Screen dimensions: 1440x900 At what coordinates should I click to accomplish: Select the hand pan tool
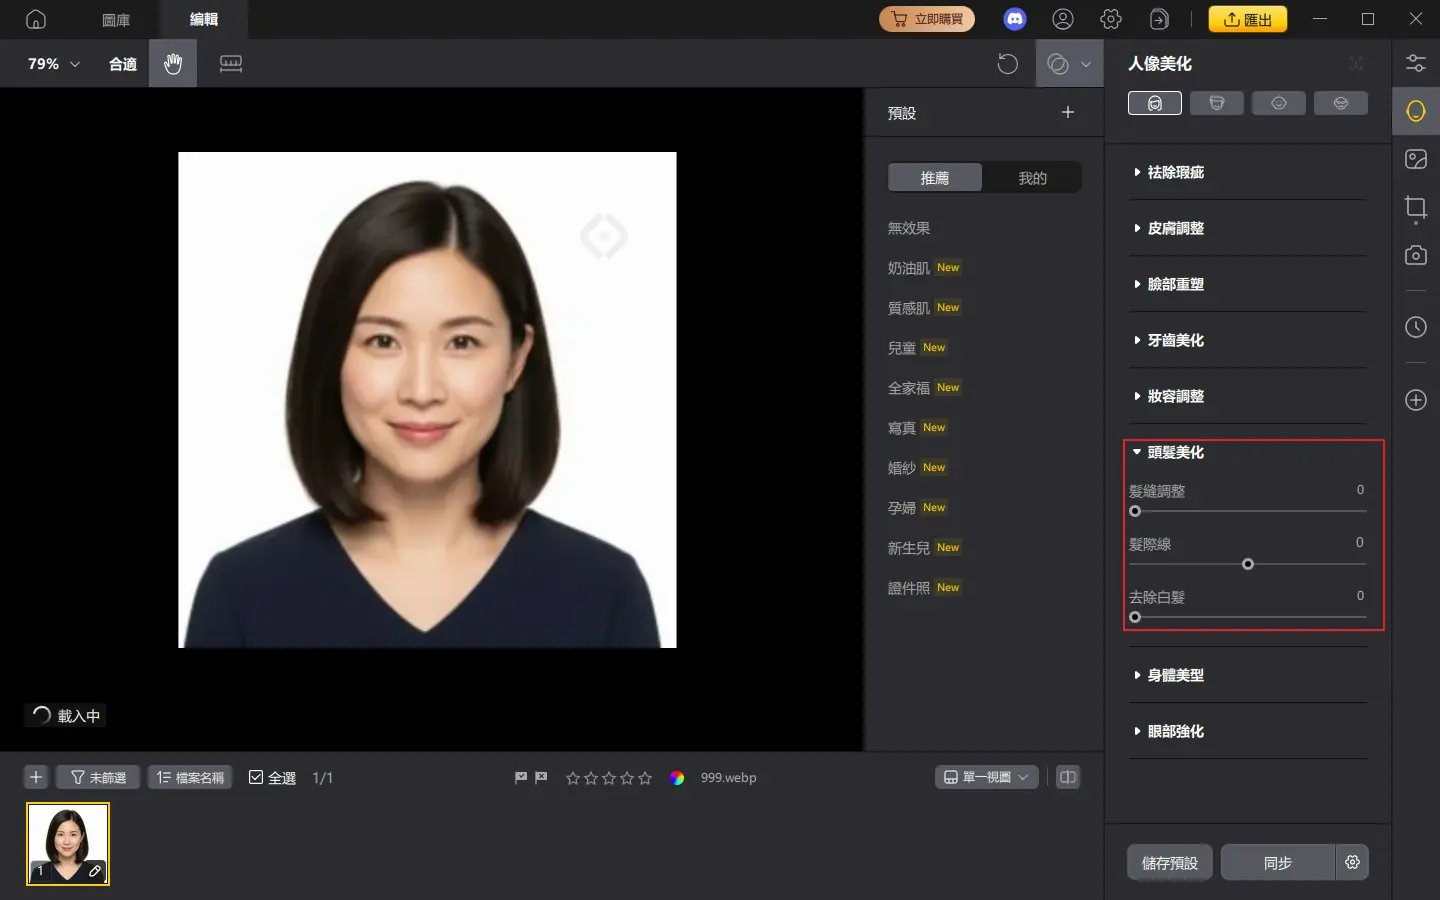coord(172,63)
